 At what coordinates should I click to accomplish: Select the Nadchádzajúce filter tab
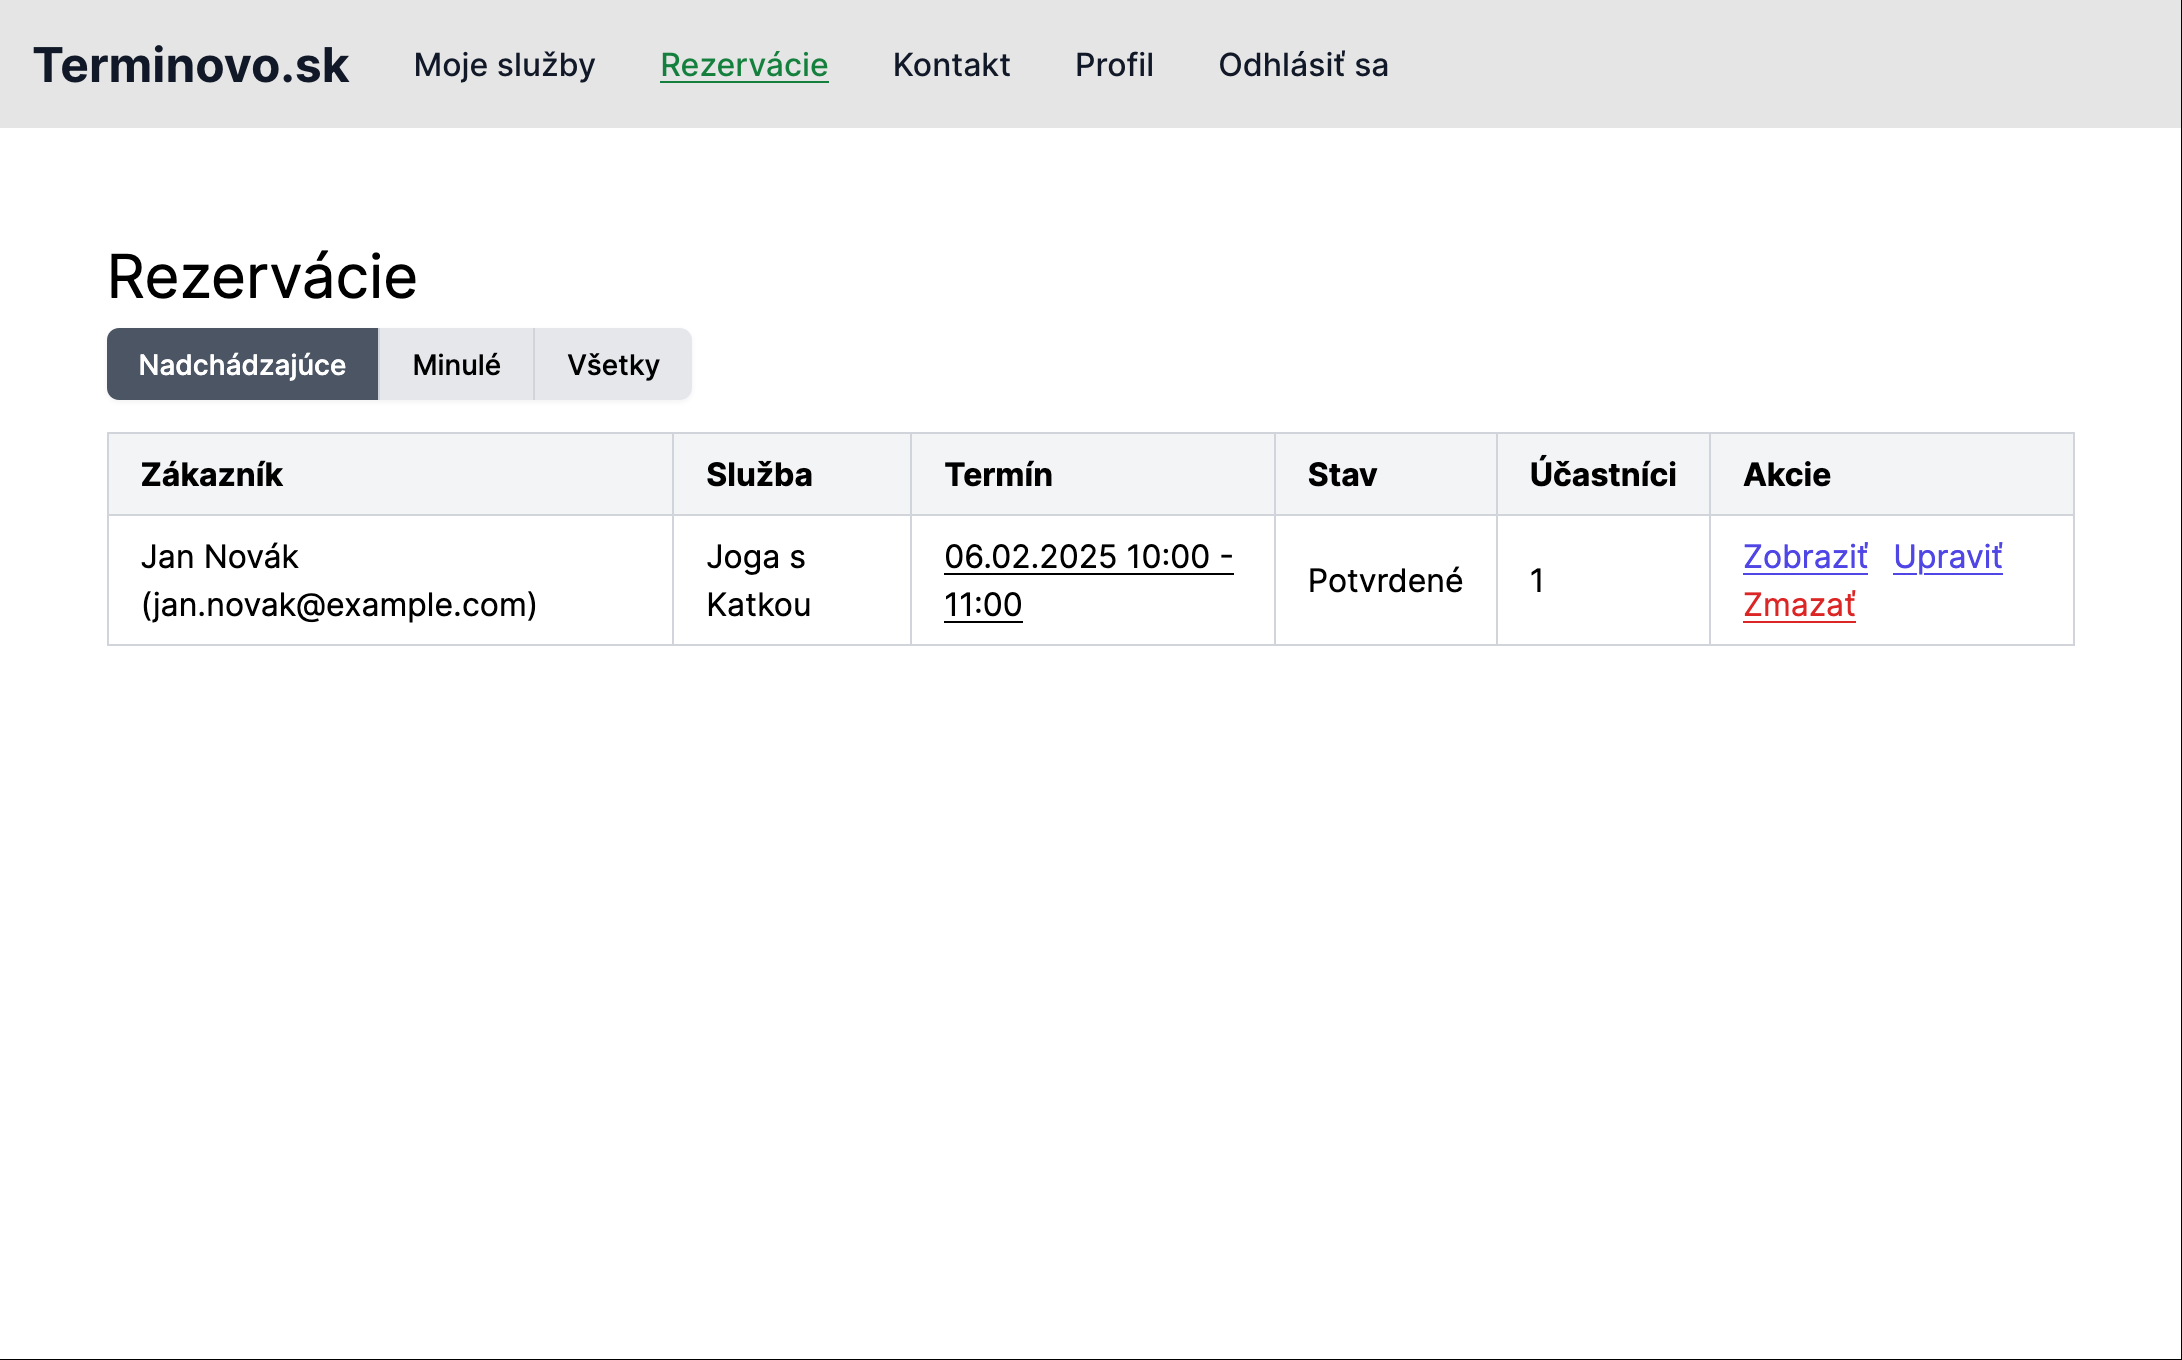(242, 365)
